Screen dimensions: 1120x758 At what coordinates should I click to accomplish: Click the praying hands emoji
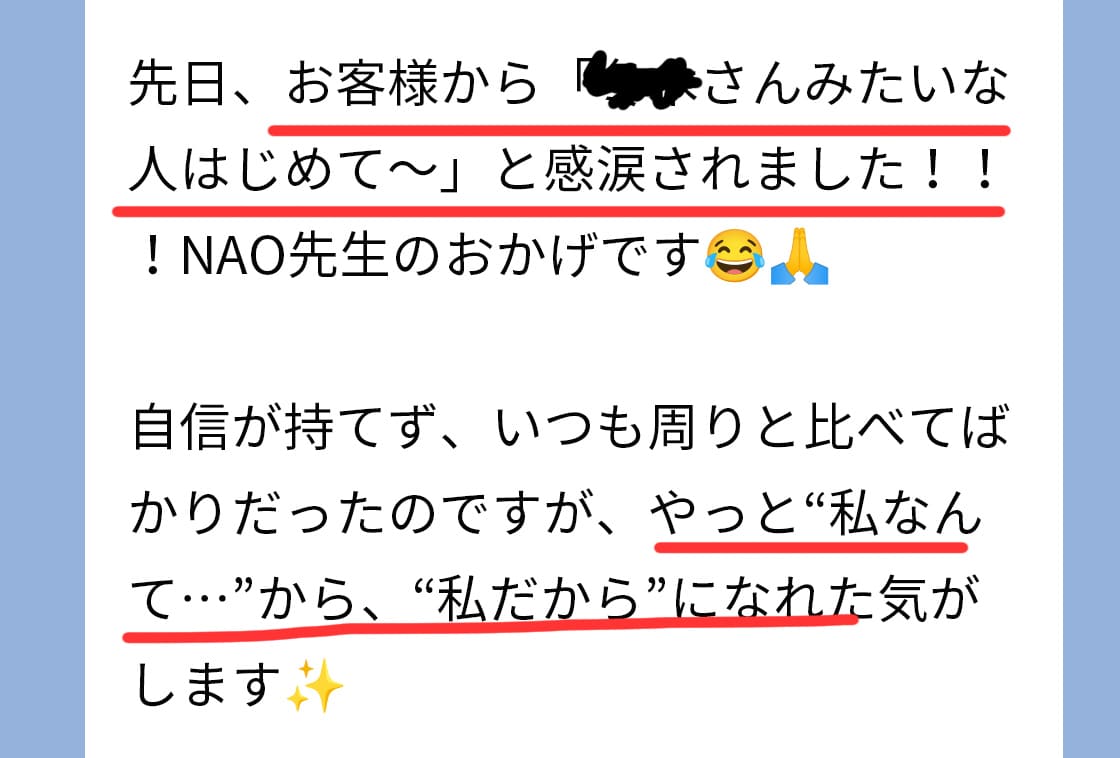click(x=799, y=256)
